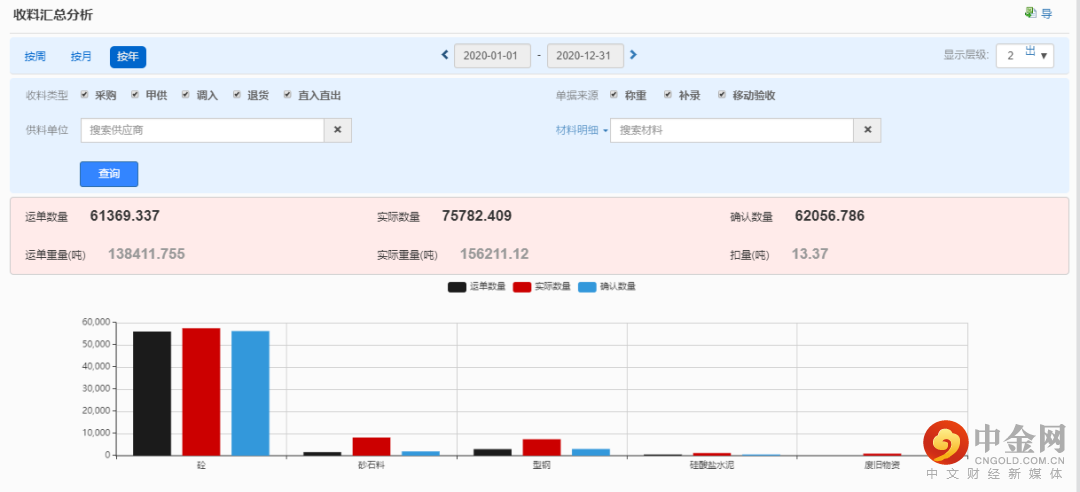Toggle the 称重 checkbox
The width and height of the screenshot is (1080, 492).
point(614,94)
